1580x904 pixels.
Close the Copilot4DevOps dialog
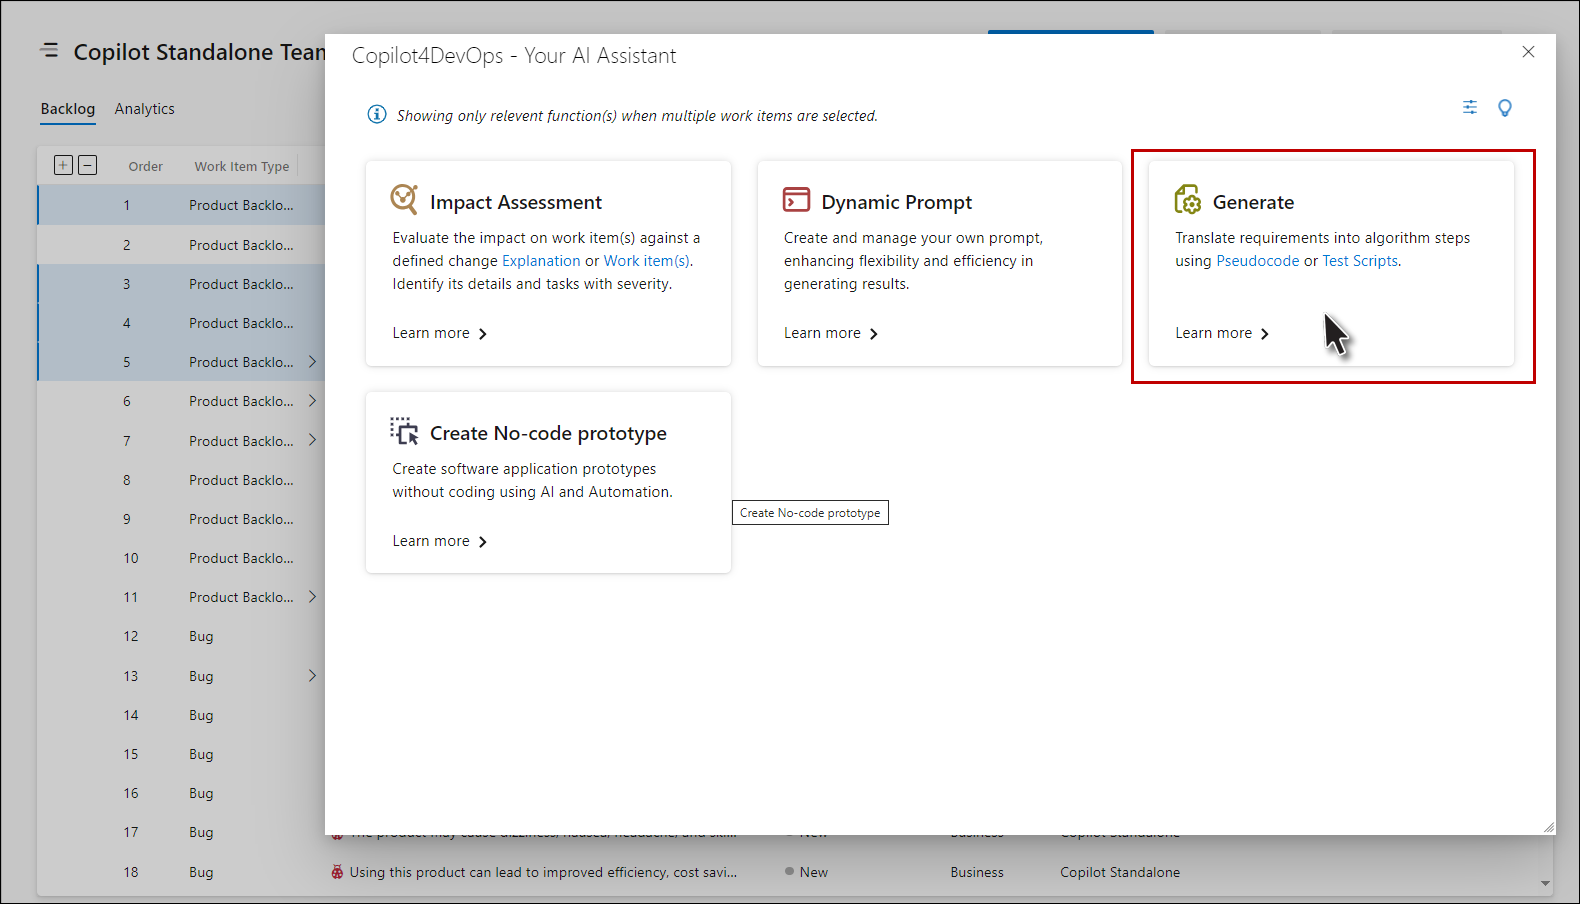(1528, 52)
